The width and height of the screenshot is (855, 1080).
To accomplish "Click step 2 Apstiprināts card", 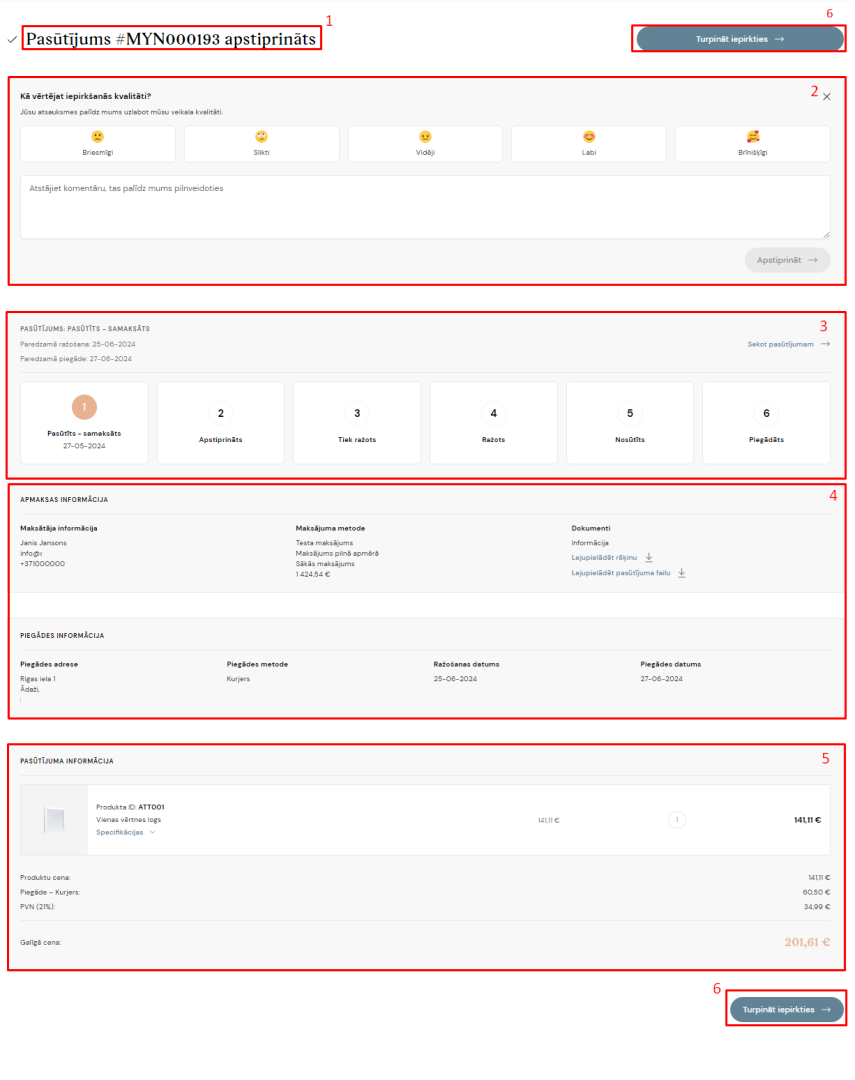I will (220, 423).
